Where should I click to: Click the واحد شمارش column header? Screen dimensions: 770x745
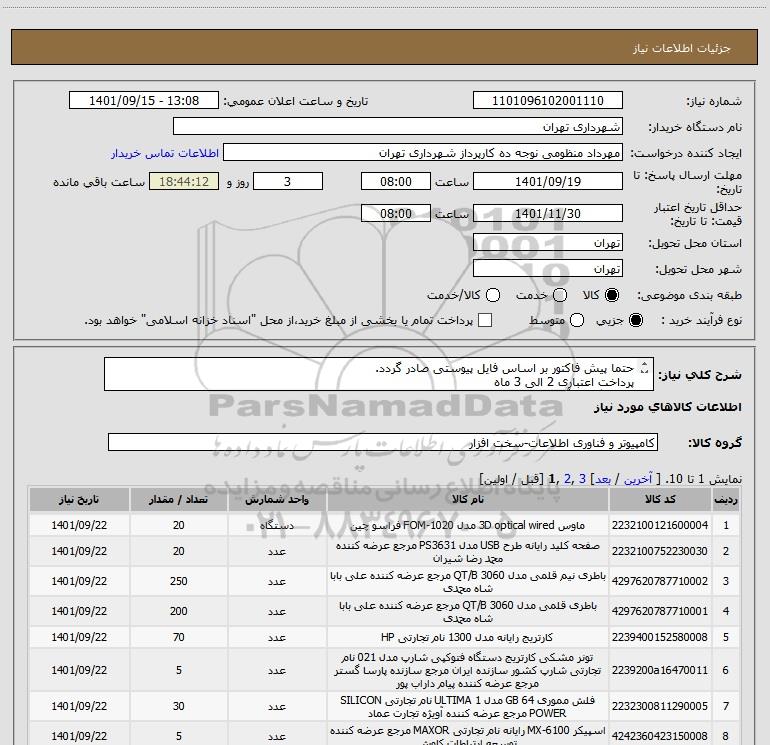(277, 499)
